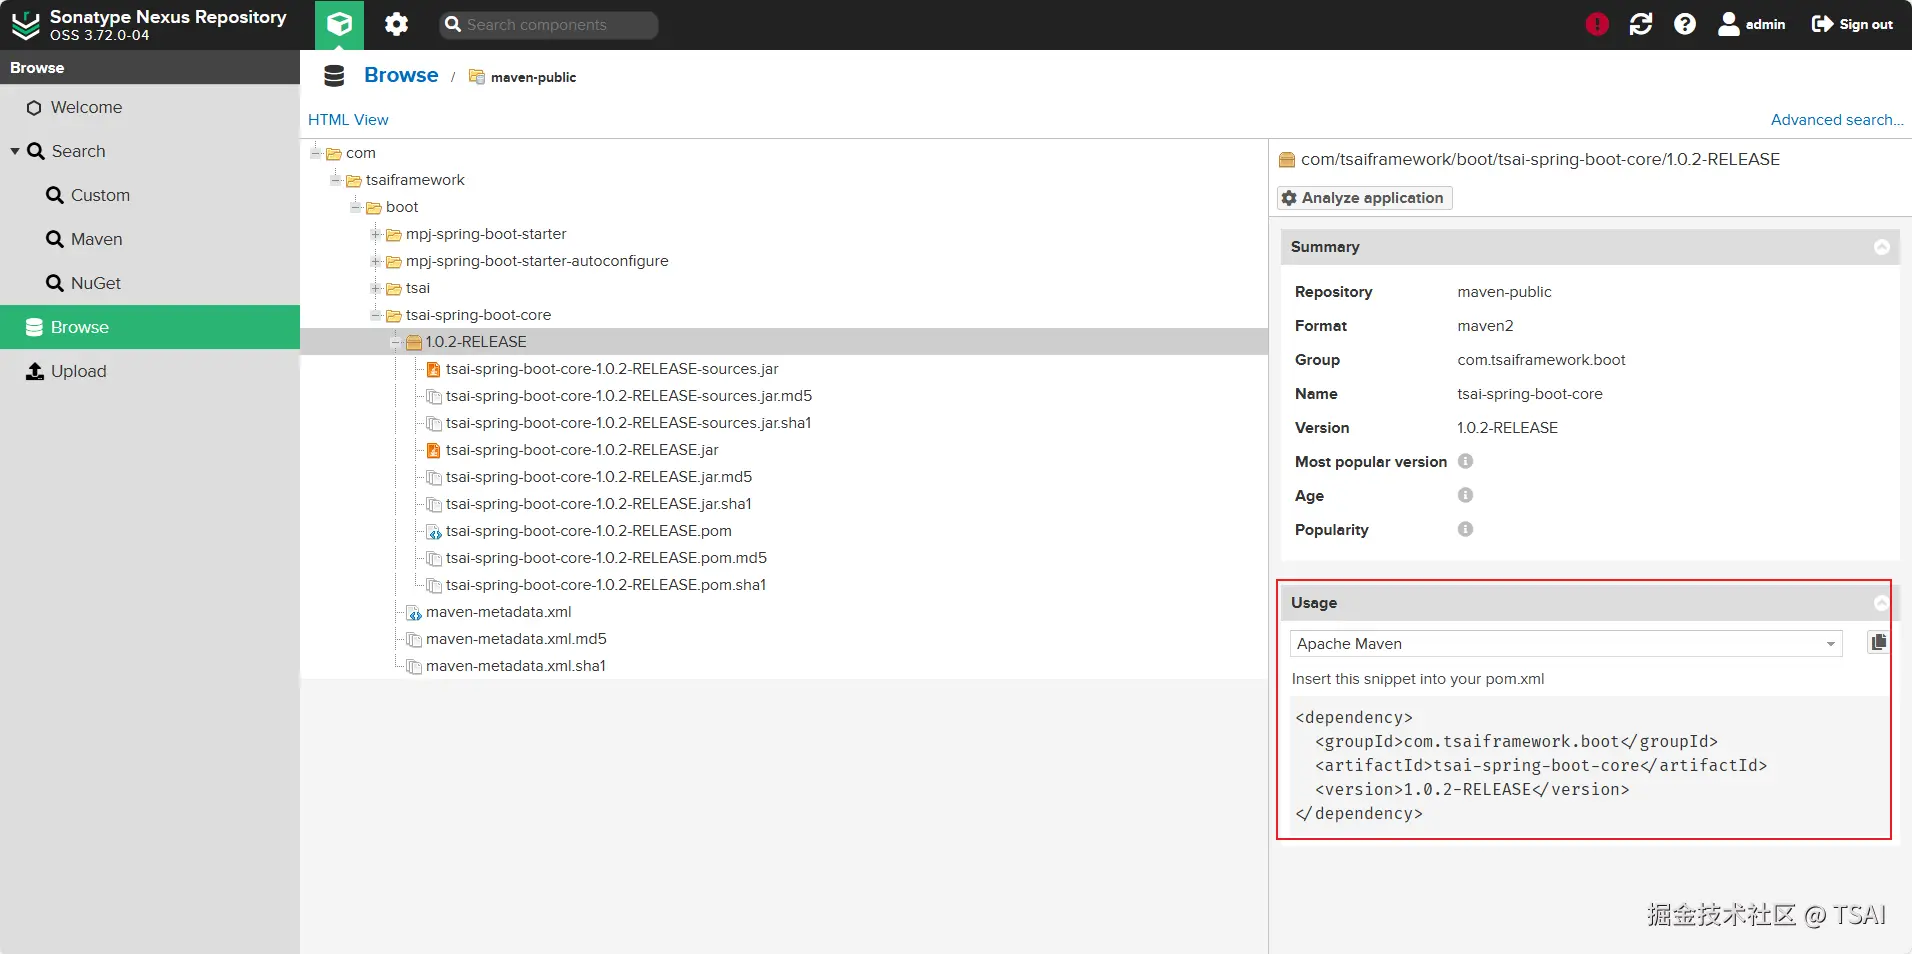
Task: Collapse the Summary panel
Action: (x=1881, y=247)
